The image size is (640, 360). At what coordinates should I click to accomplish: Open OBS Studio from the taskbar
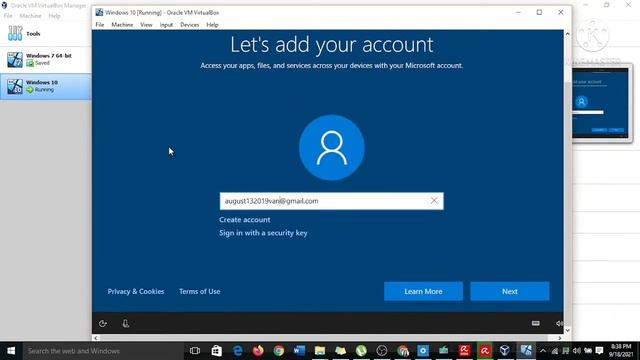pyautogui.click(x=382, y=351)
